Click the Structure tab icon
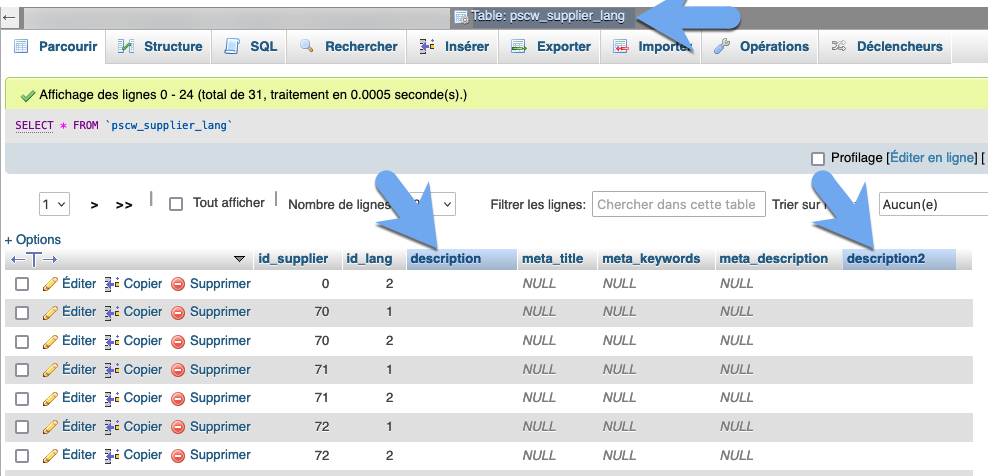 pos(126,47)
